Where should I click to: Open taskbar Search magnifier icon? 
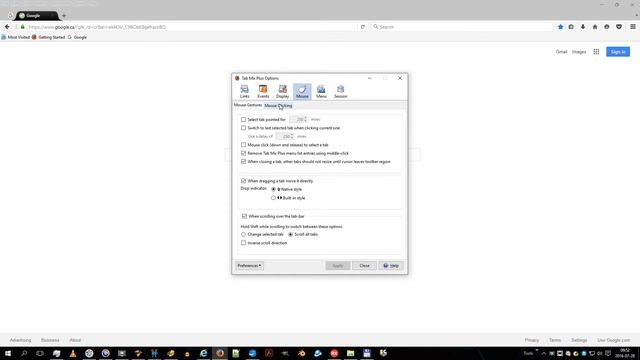(x=24, y=353)
